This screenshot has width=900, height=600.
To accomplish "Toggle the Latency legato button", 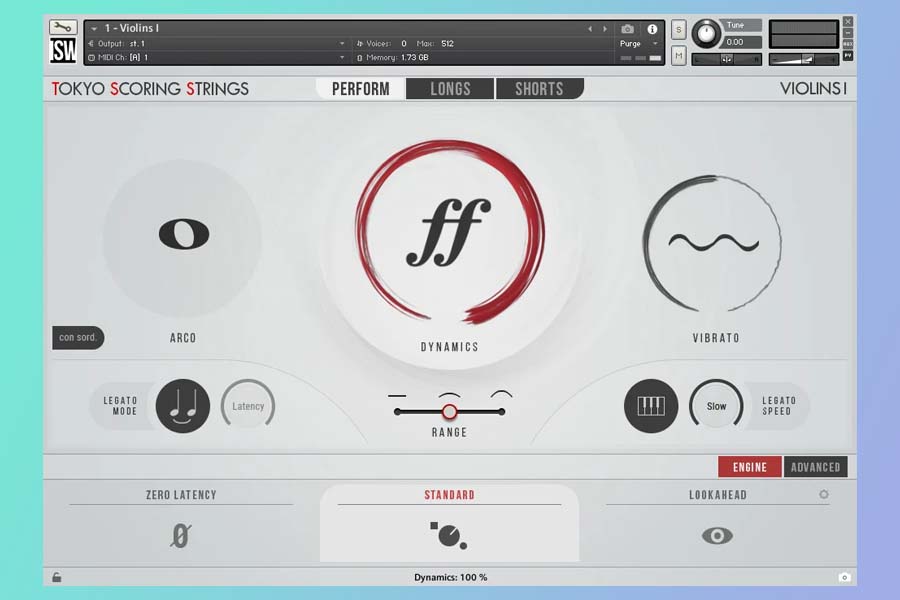I will (248, 406).
